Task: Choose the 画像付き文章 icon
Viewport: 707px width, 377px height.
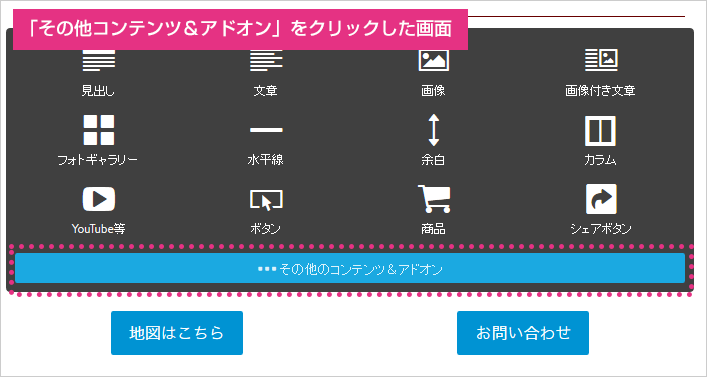Action: [601, 60]
